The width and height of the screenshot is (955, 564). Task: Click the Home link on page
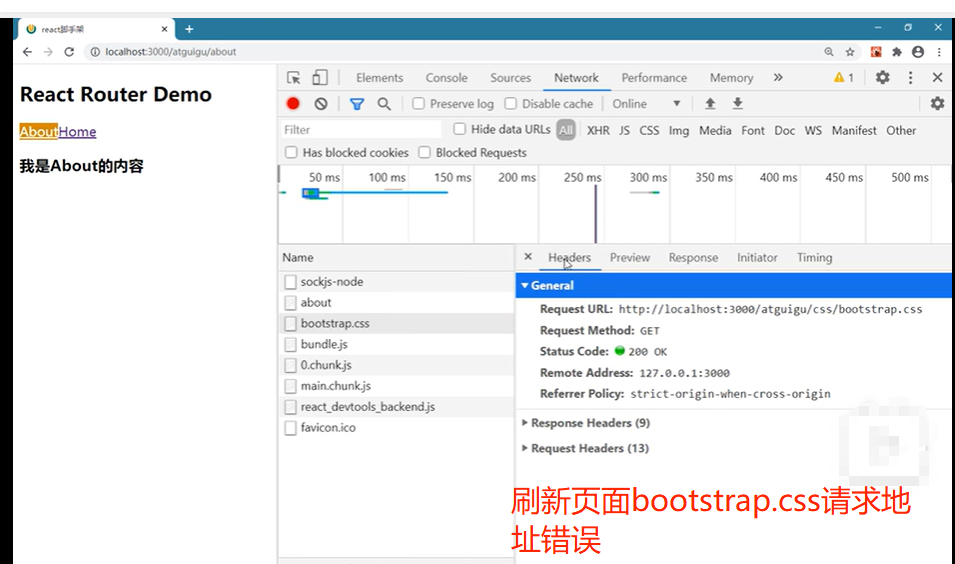[x=77, y=132]
